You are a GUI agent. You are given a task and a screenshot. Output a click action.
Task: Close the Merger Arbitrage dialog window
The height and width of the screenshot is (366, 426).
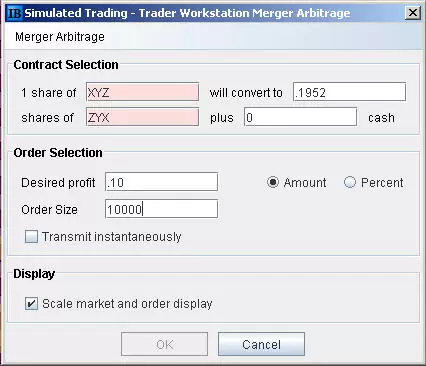pyautogui.click(x=413, y=13)
